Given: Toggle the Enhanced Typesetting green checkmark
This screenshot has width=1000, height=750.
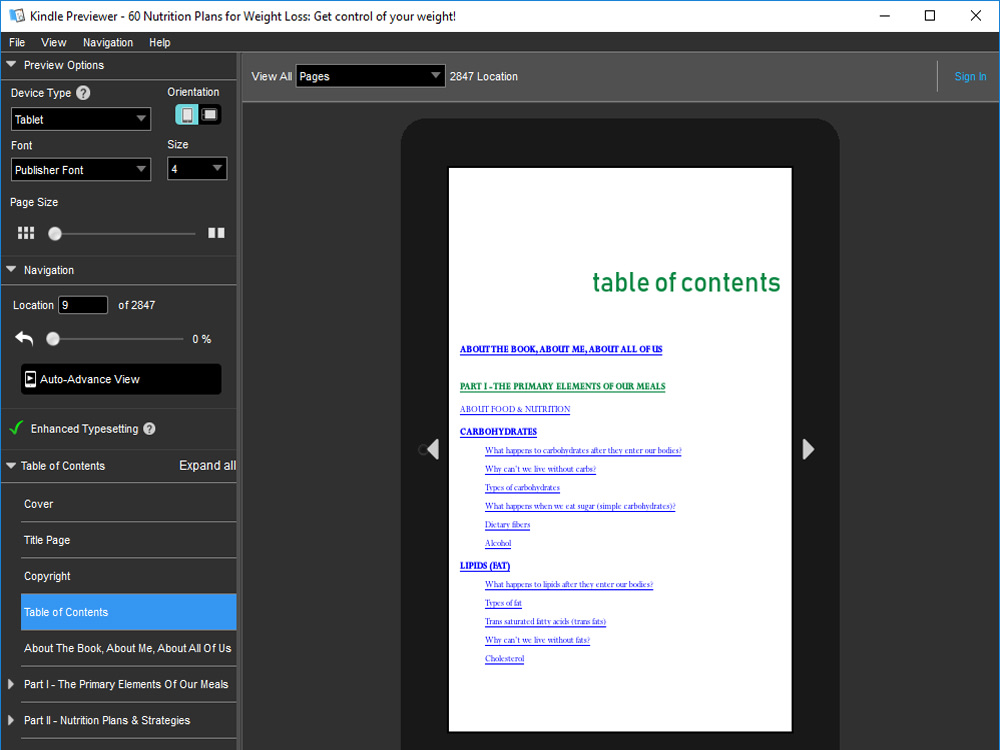Looking at the screenshot, I should 17,428.
